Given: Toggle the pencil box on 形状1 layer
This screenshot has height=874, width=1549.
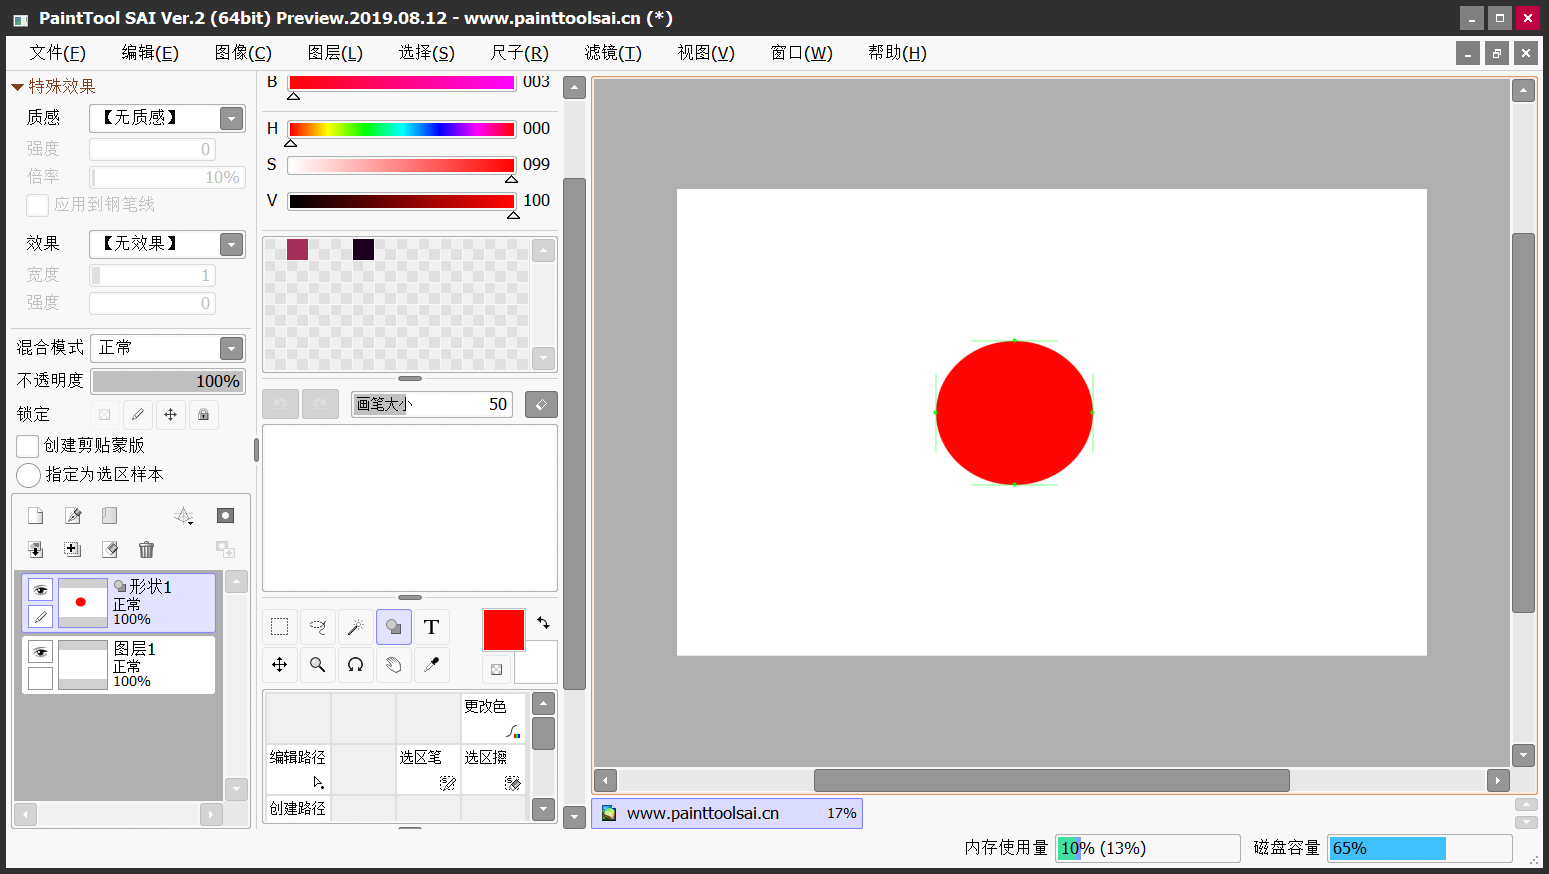Looking at the screenshot, I should point(40,616).
